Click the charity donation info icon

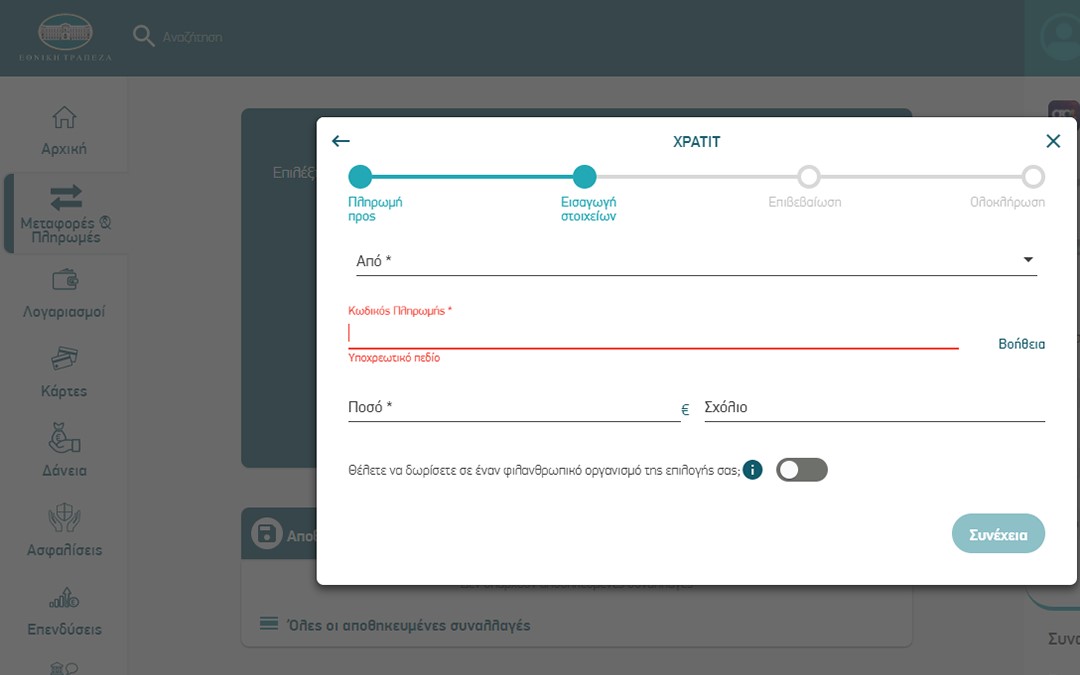(753, 470)
